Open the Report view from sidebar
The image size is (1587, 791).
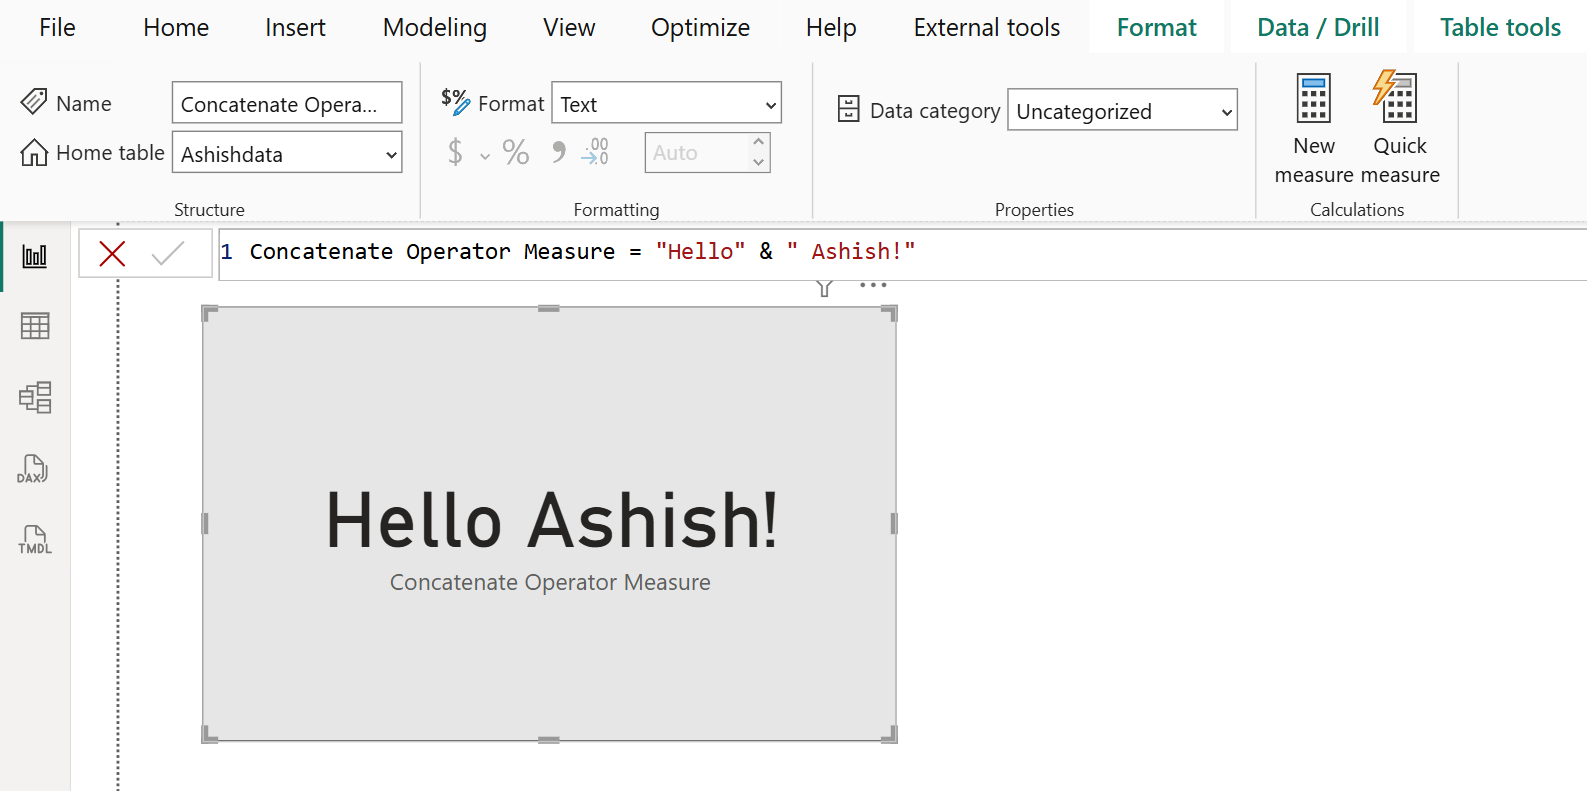click(x=35, y=257)
